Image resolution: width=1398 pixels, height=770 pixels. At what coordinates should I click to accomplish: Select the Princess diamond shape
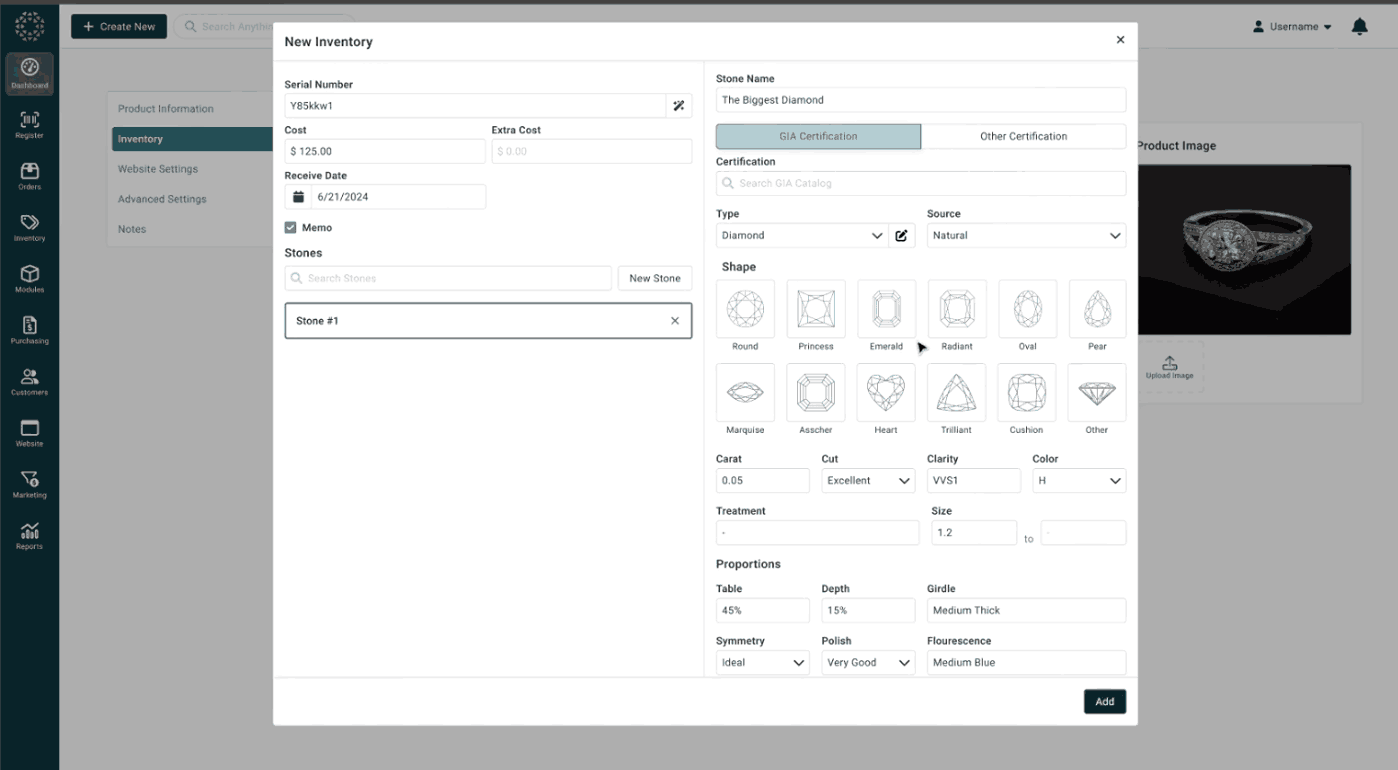[815, 308]
